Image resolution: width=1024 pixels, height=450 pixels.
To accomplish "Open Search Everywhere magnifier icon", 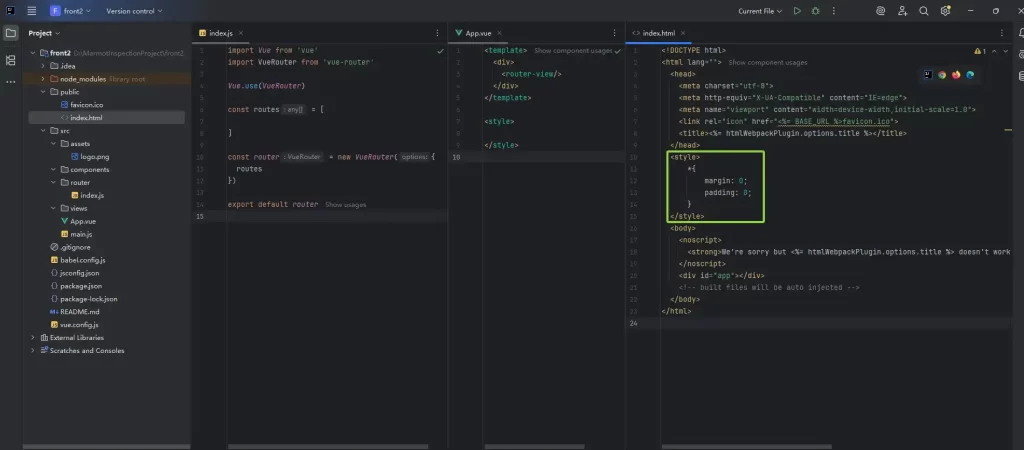I will click(x=924, y=11).
